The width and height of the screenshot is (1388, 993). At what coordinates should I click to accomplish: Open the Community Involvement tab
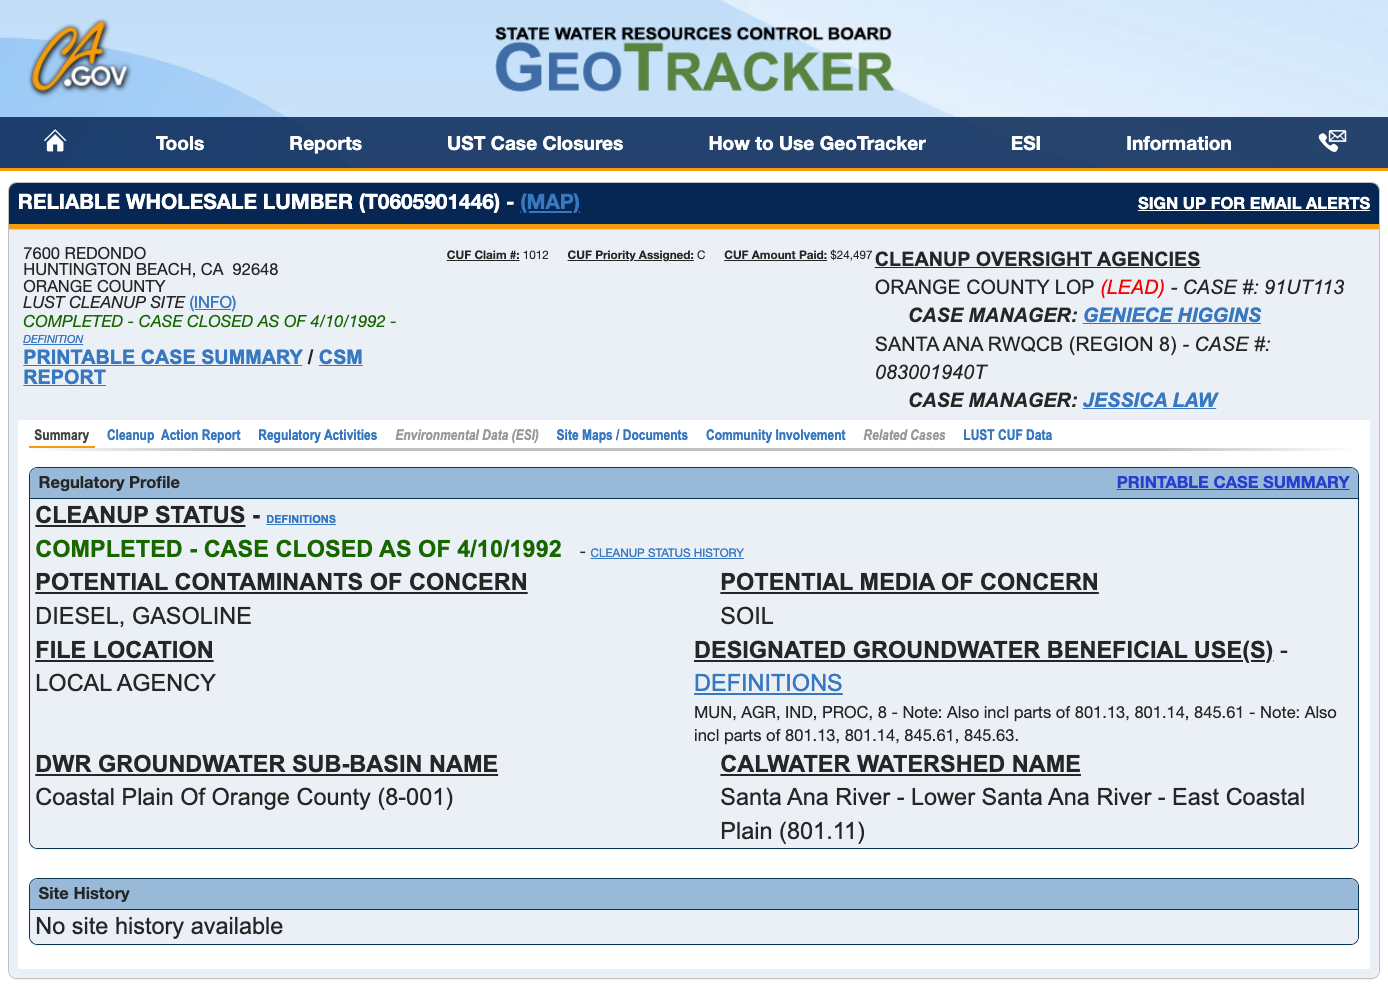click(x=775, y=435)
